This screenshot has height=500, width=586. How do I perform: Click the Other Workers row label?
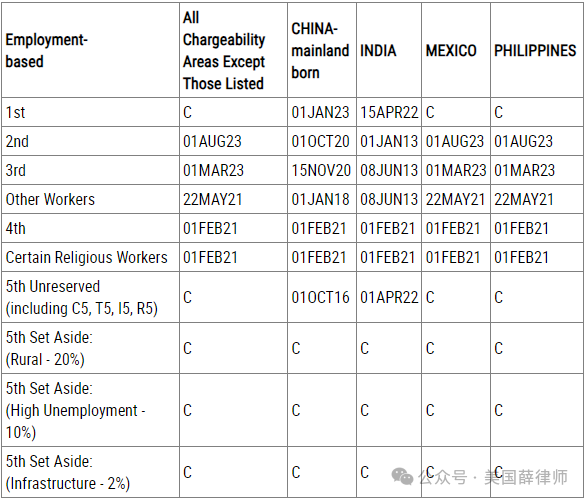(50, 200)
